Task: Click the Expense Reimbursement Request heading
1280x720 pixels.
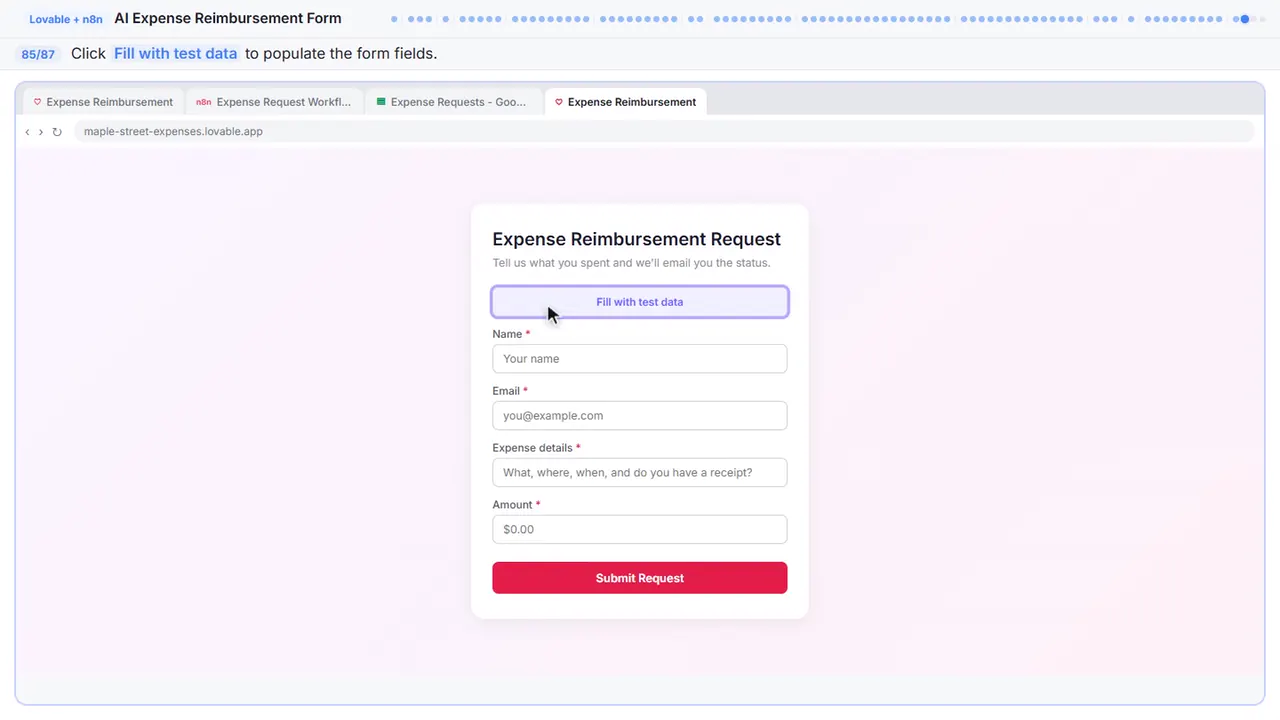Action: tap(637, 239)
